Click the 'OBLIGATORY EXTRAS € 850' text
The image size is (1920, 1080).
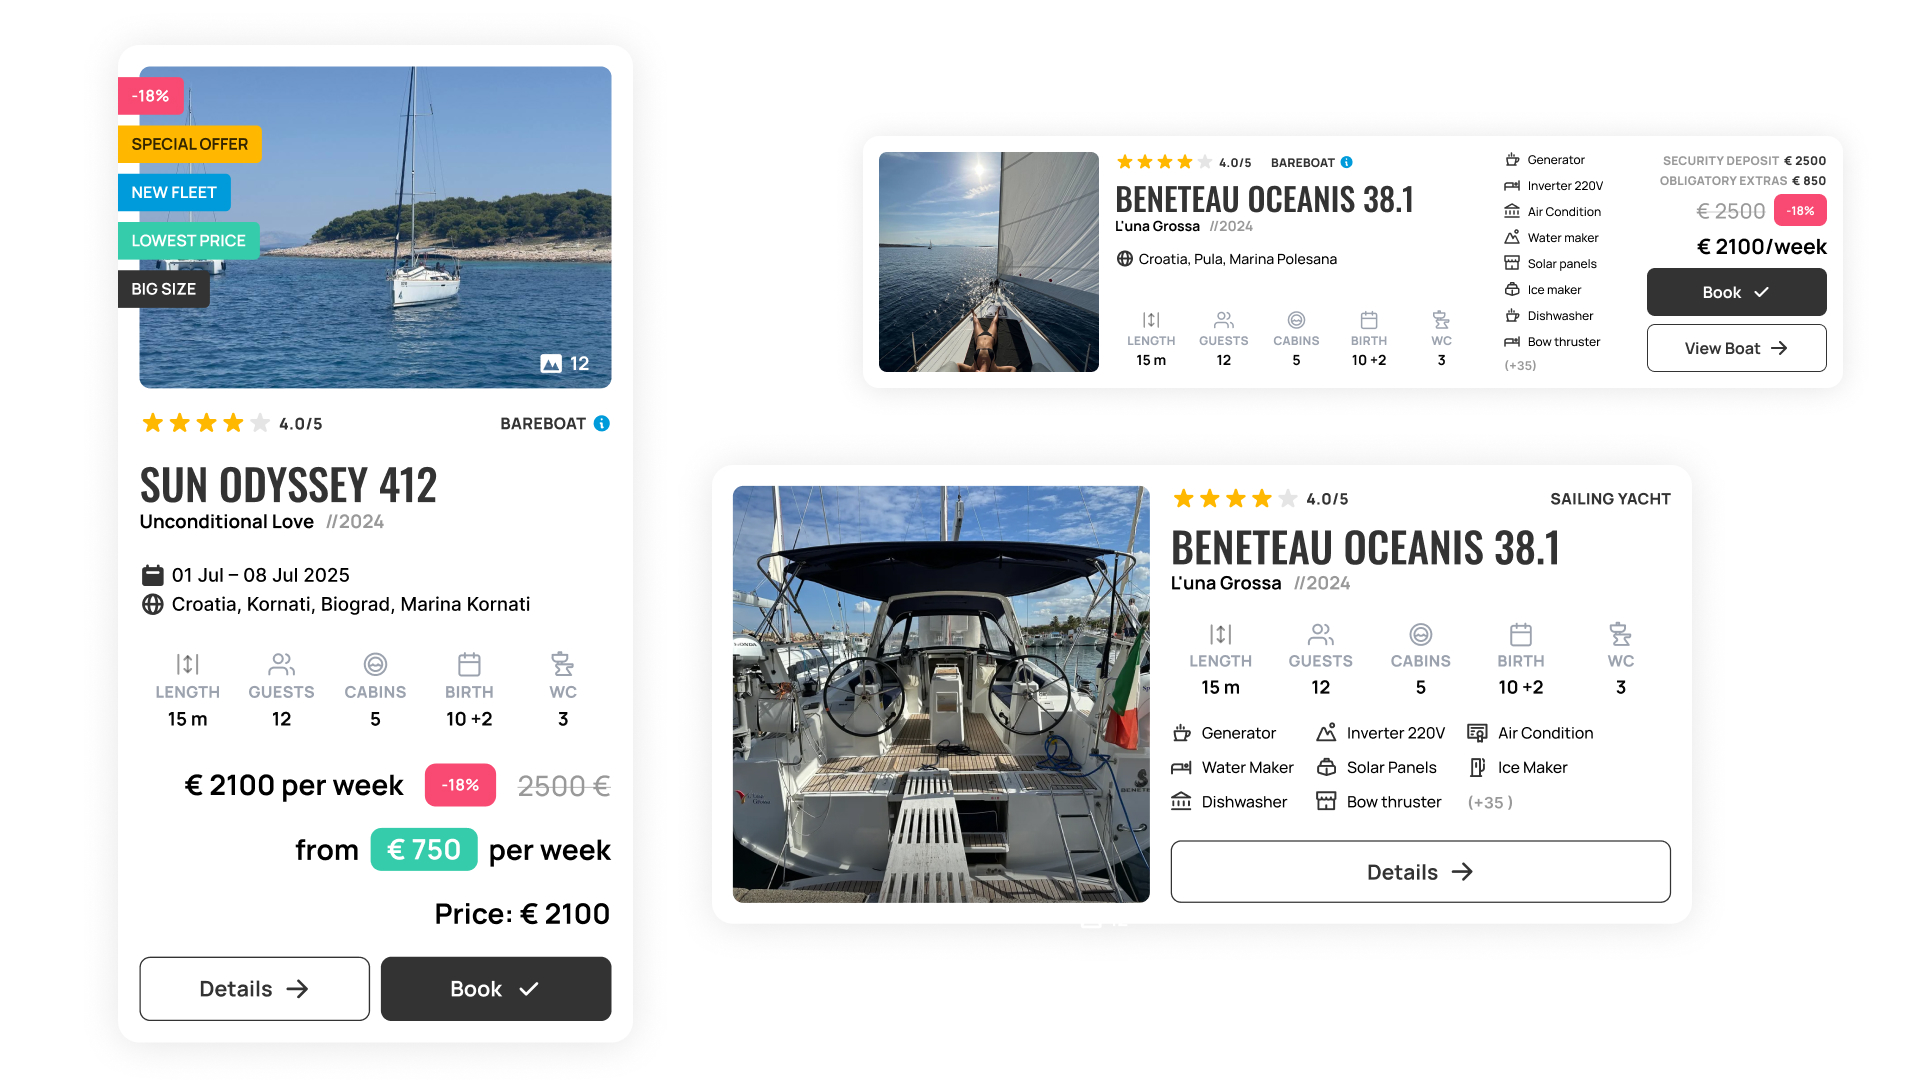pos(1743,181)
